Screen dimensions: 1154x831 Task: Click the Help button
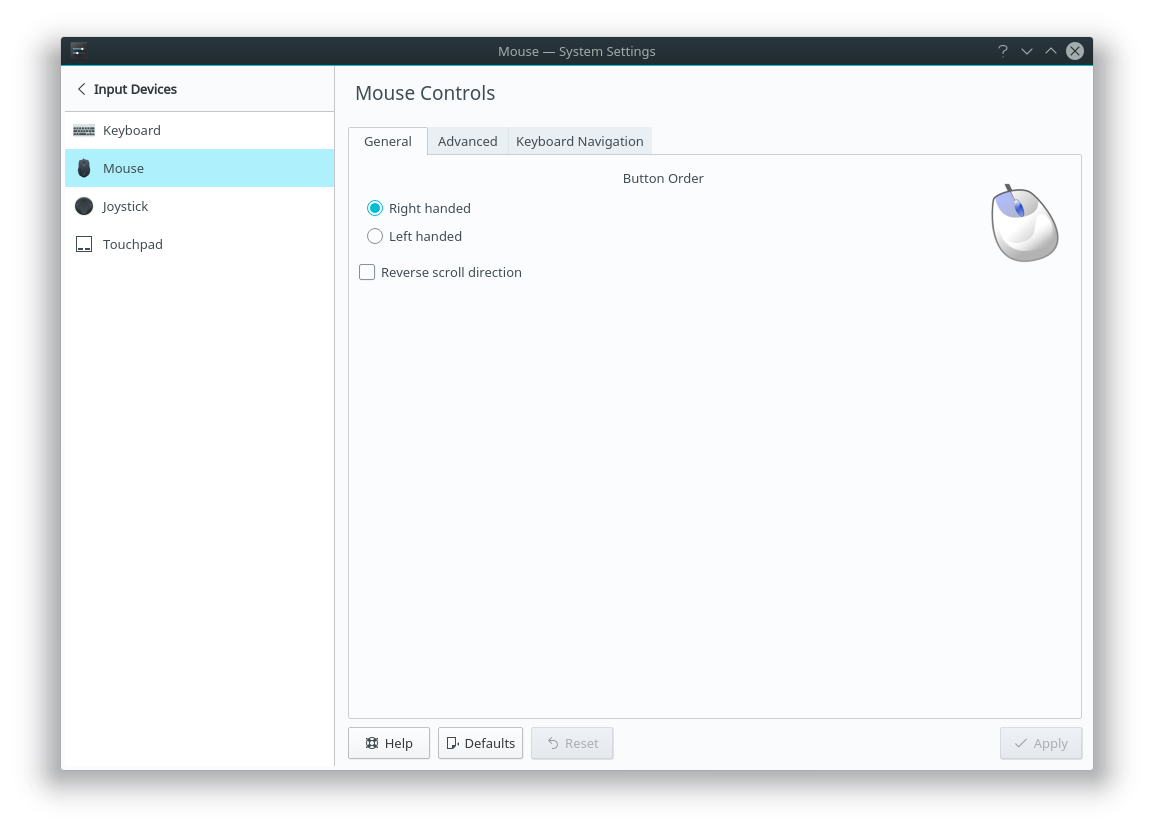pyautogui.click(x=389, y=743)
